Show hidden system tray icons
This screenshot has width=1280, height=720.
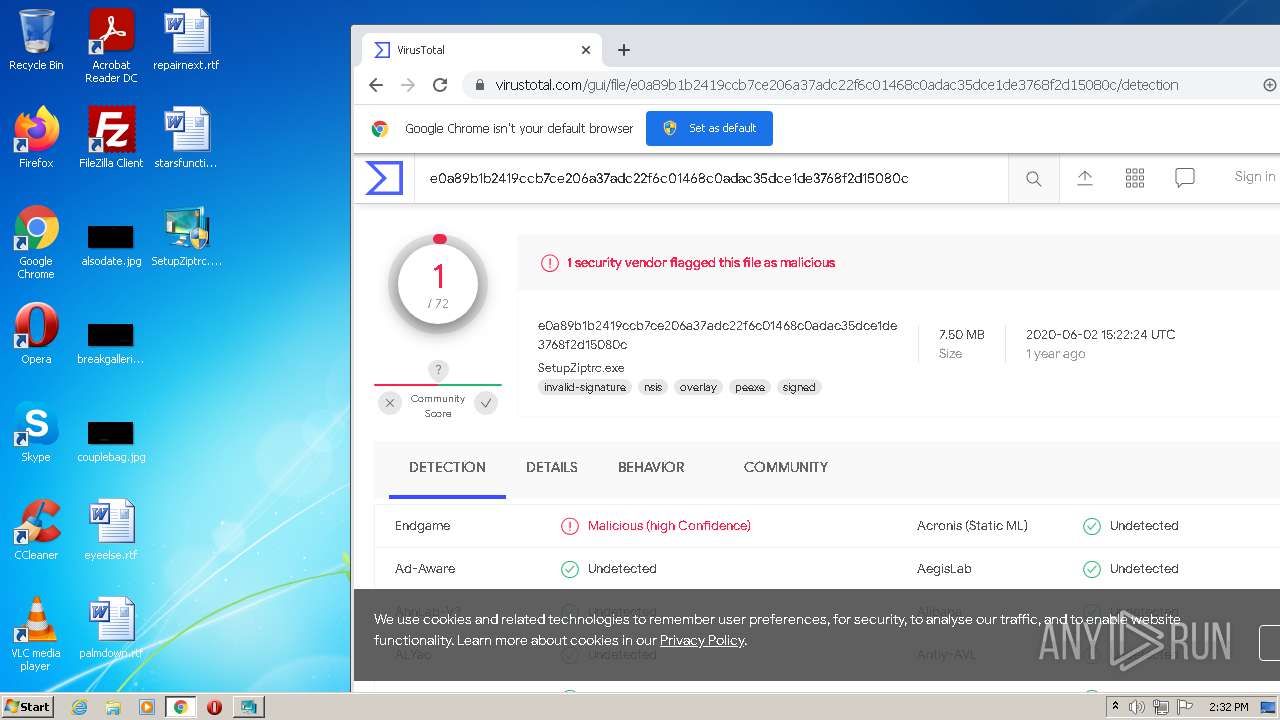1115,707
